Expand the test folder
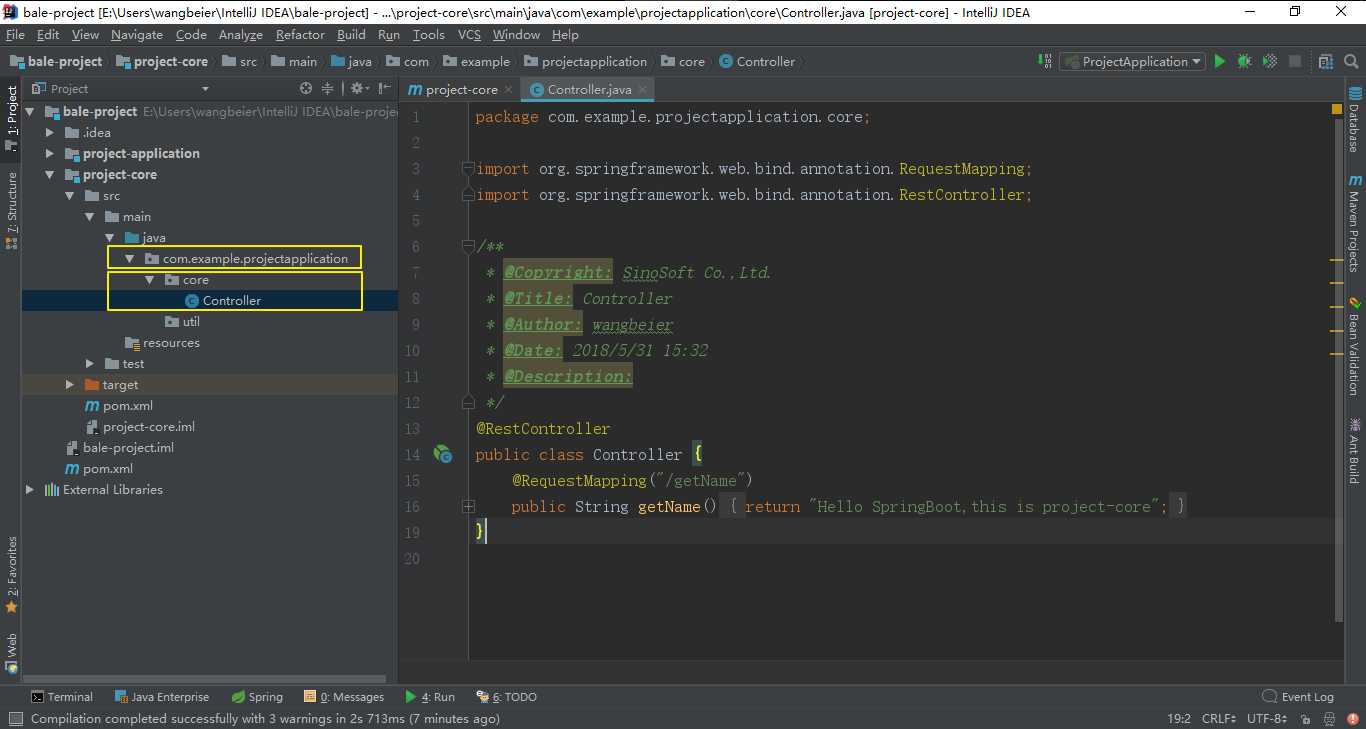This screenshot has height=729, width=1366. pos(90,364)
